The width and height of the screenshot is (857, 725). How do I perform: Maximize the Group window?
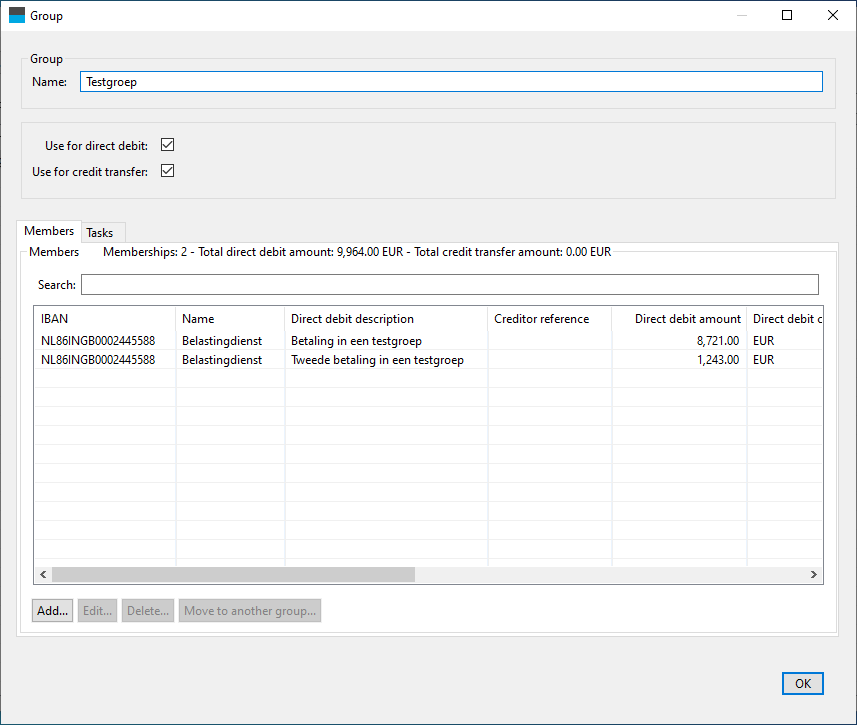(787, 15)
